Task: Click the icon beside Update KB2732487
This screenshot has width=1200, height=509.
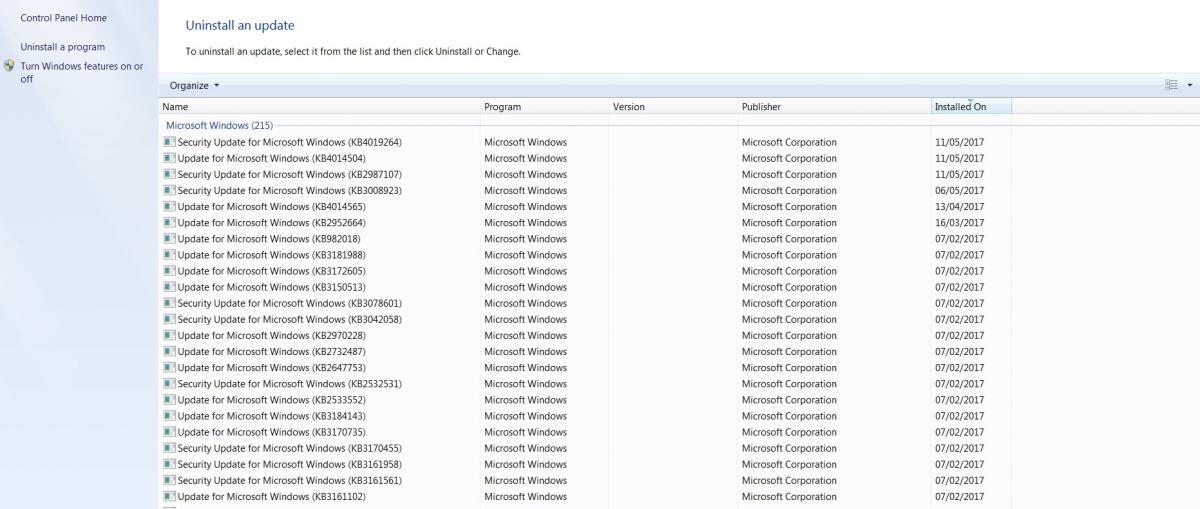Action: point(169,351)
